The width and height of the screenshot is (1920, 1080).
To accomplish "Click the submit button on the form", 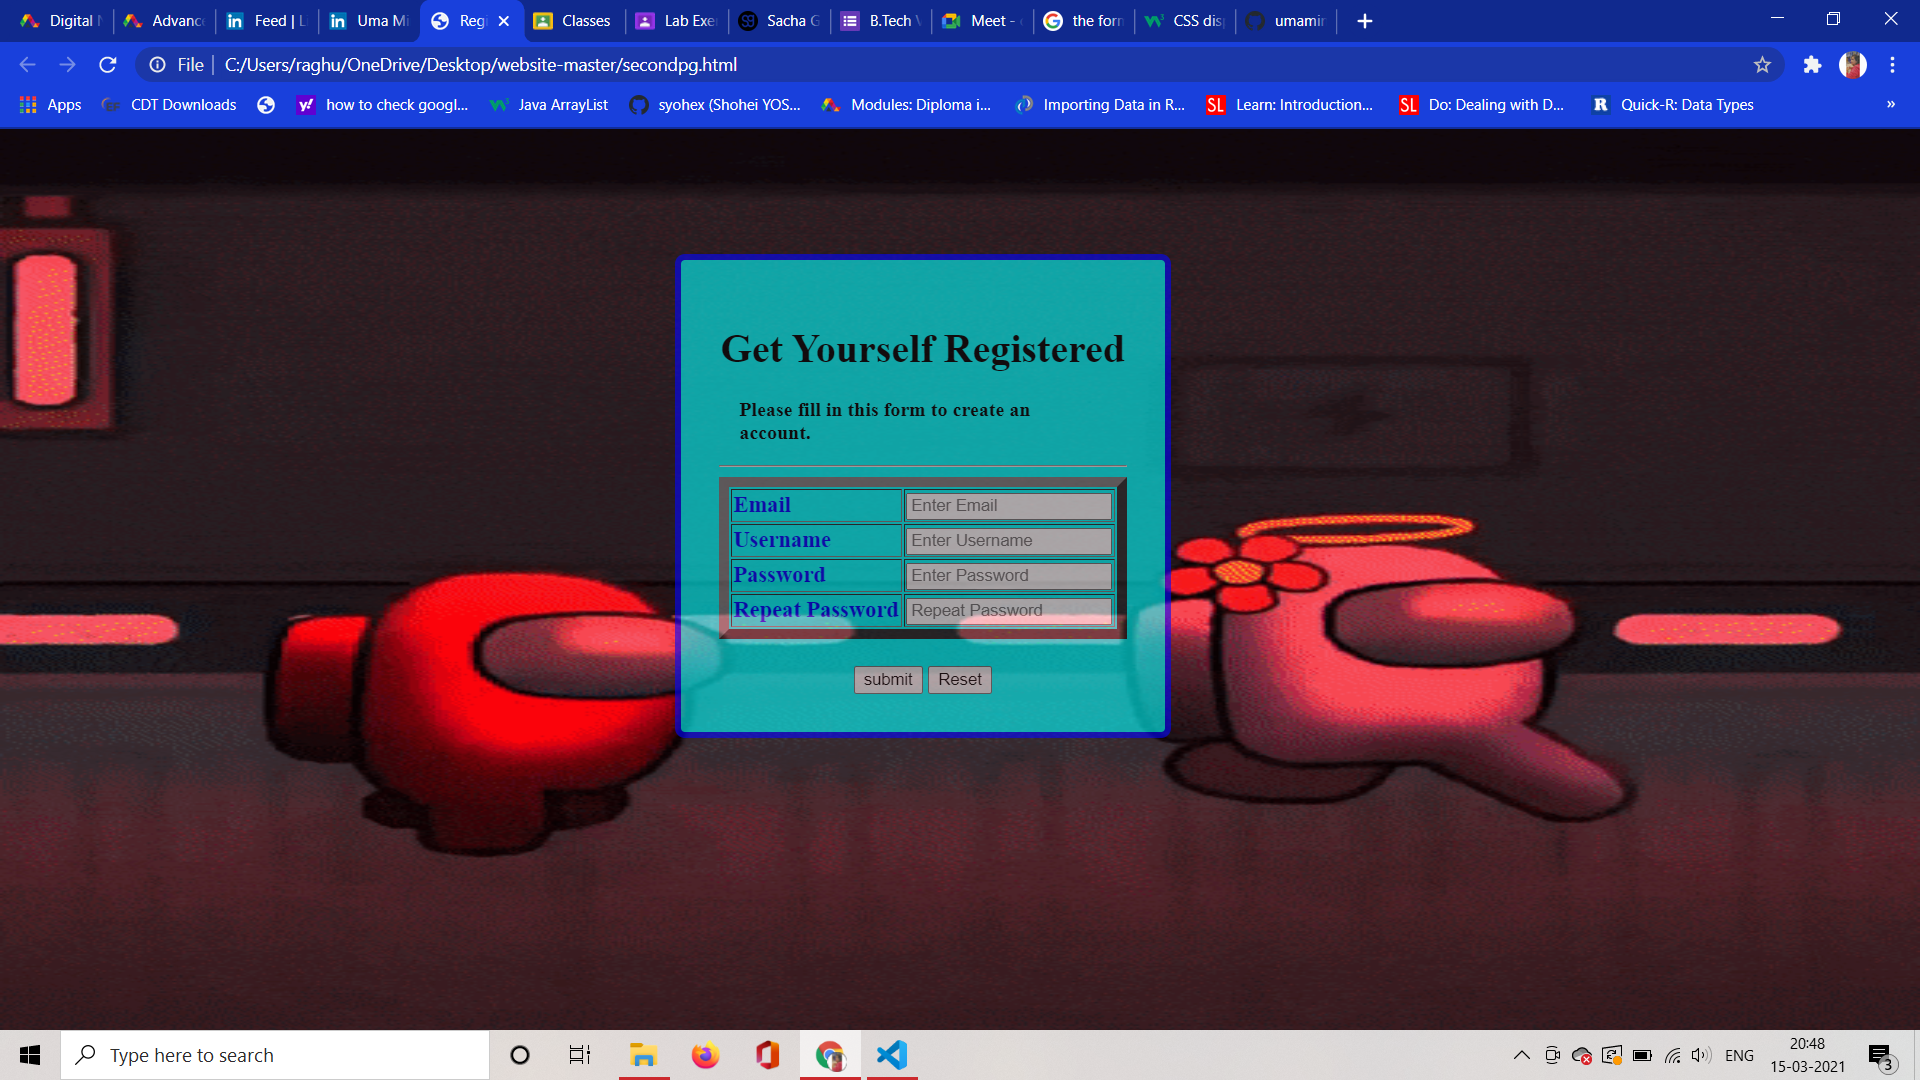I will (x=887, y=679).
